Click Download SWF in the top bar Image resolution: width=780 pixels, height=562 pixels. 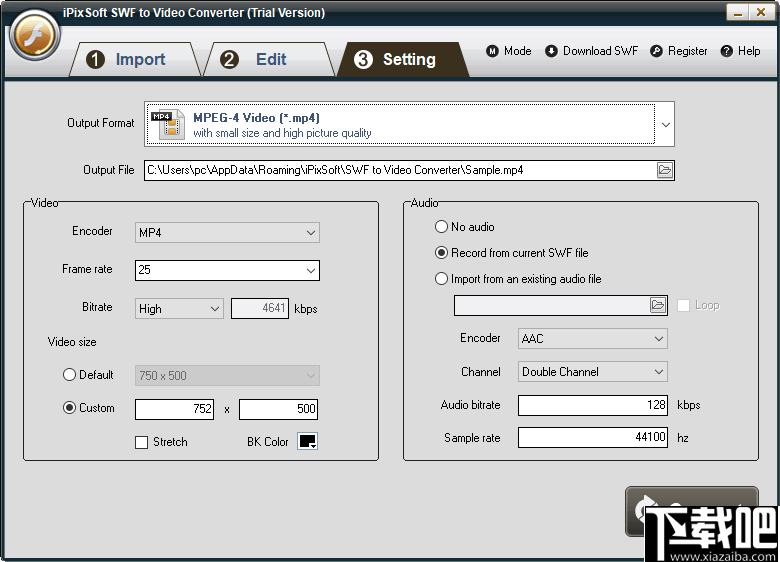pyautogui.click(x=591, y=51)
